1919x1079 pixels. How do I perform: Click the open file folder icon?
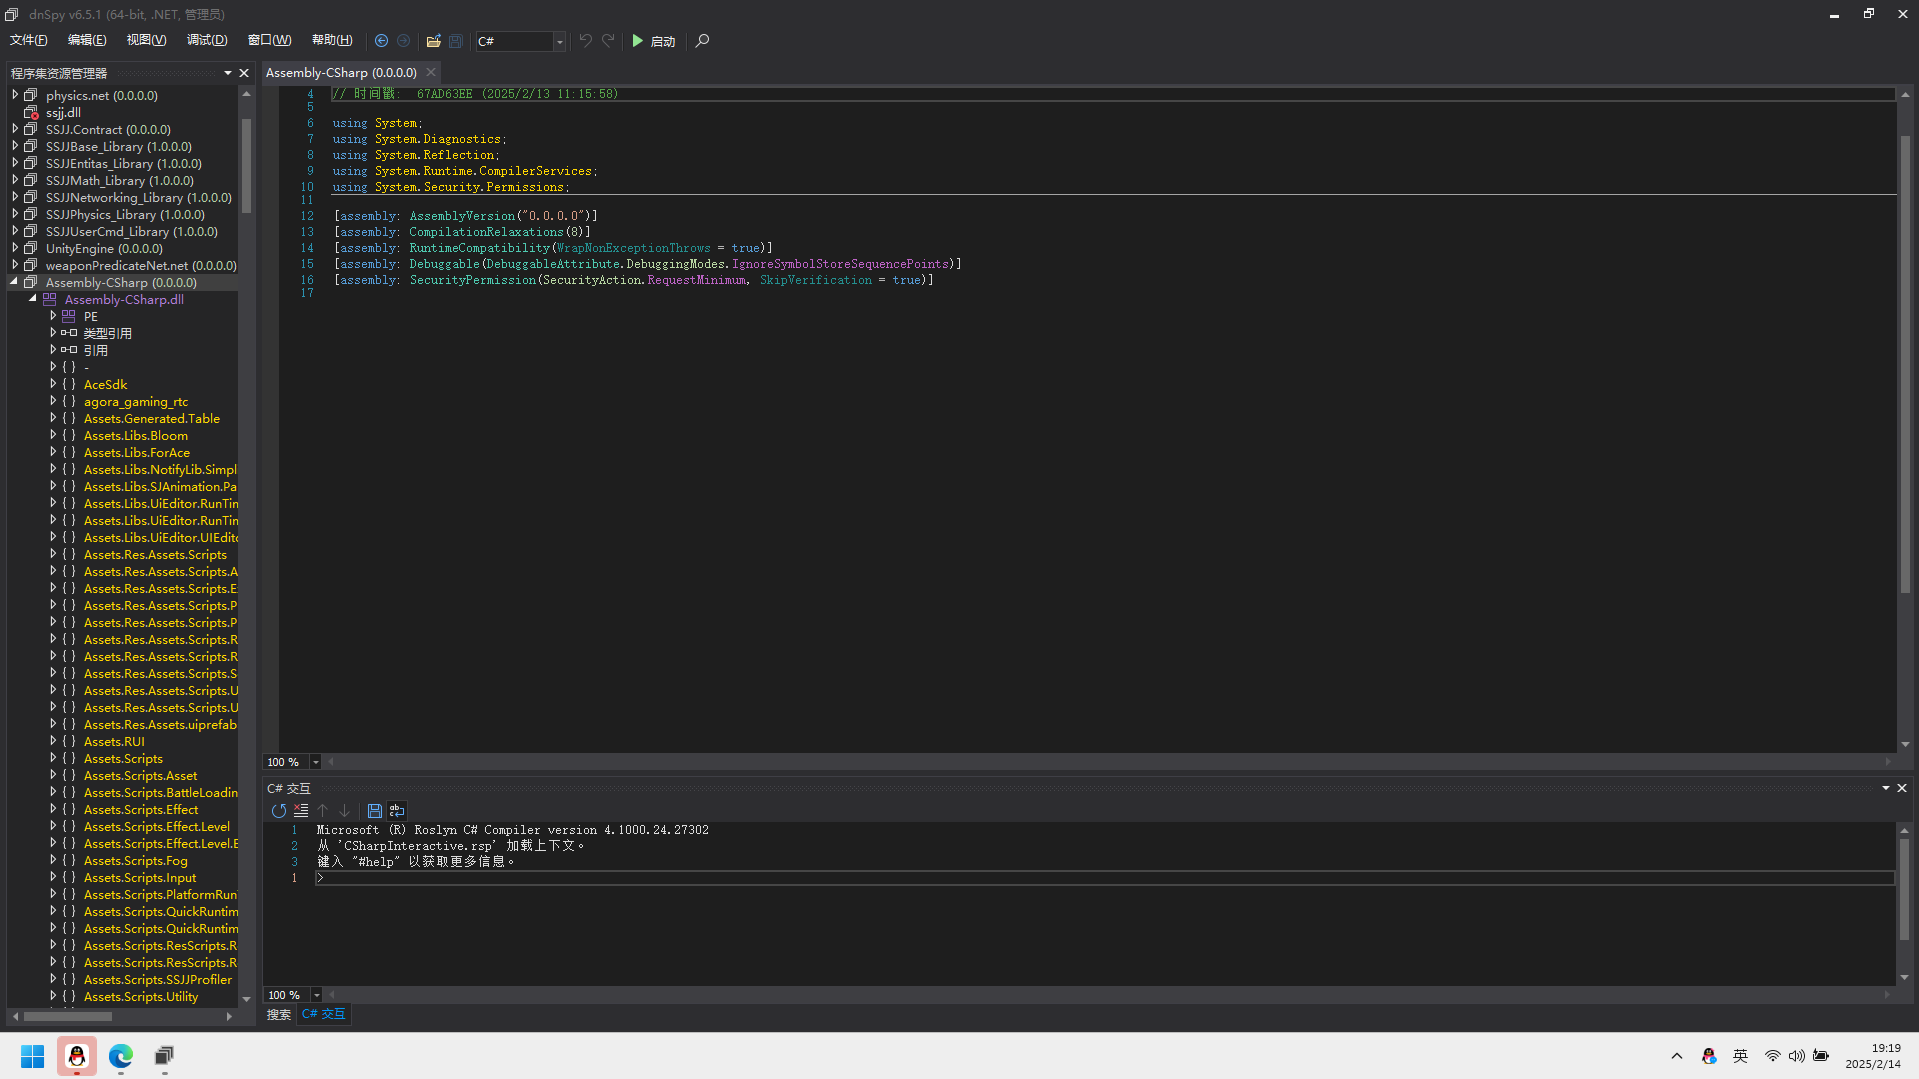click(433, 41)
